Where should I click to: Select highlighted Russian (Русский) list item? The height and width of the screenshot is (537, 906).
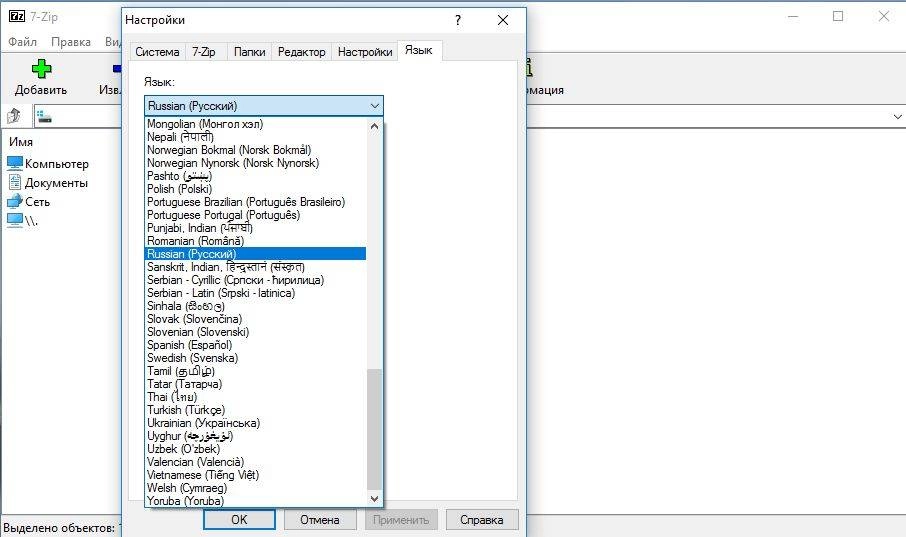tap(255, 254)
